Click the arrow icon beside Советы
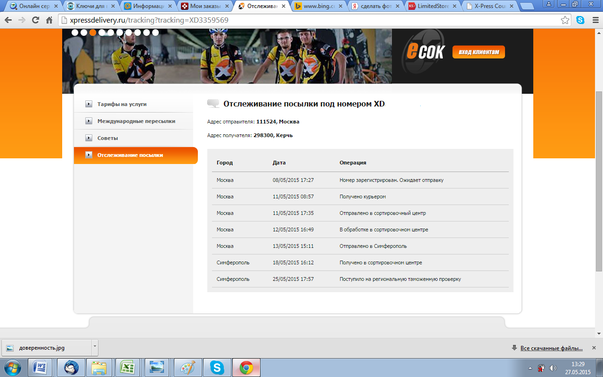This screenshot has width=603, height=377. click(x=89, y=138)
